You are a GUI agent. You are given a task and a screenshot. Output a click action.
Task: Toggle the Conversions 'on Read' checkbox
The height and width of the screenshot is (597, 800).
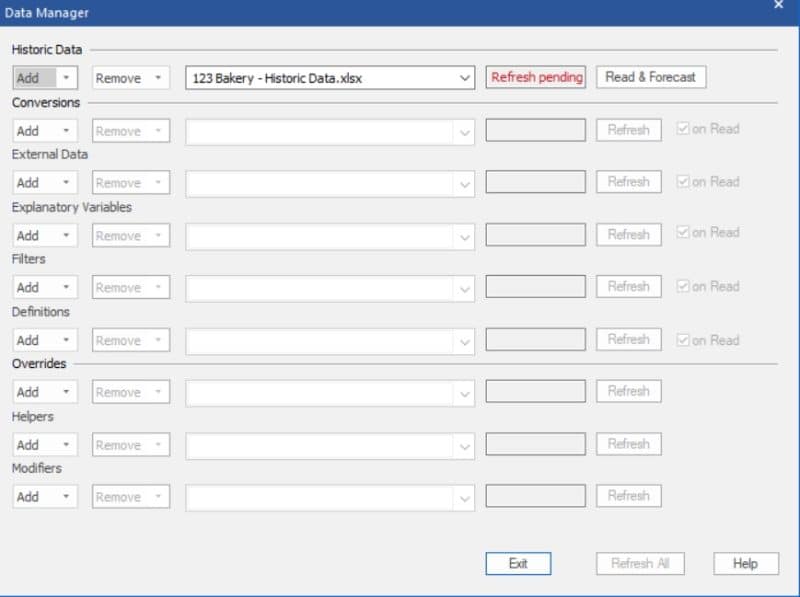tap(683, 129)
